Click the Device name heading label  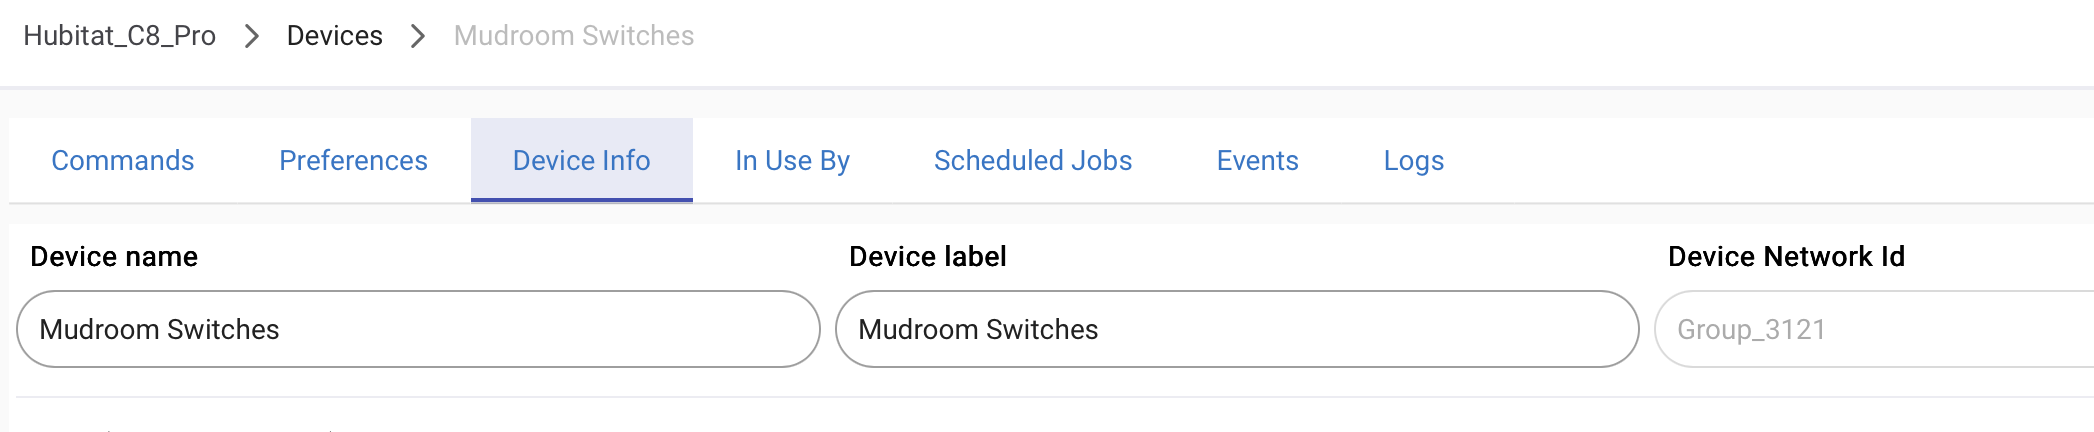(114, 257)
